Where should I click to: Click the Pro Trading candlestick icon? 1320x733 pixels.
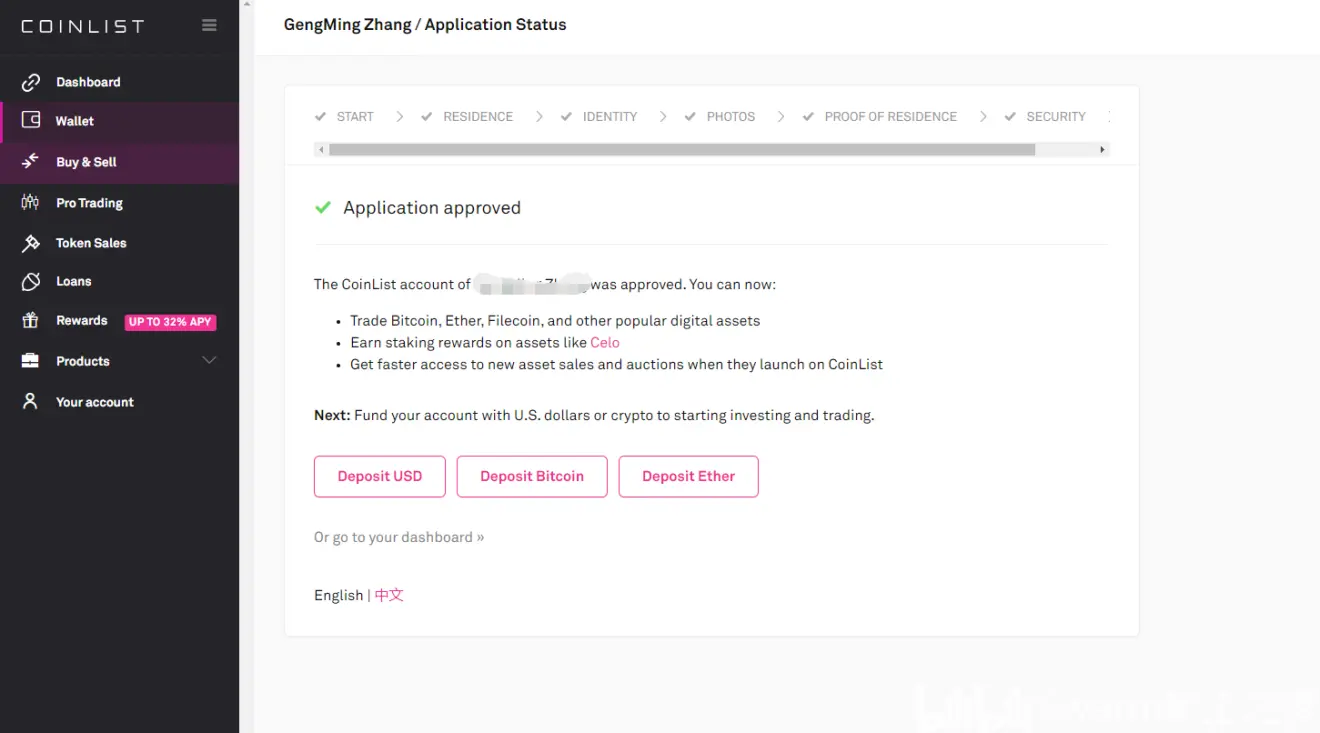click(x=31, y=202)
